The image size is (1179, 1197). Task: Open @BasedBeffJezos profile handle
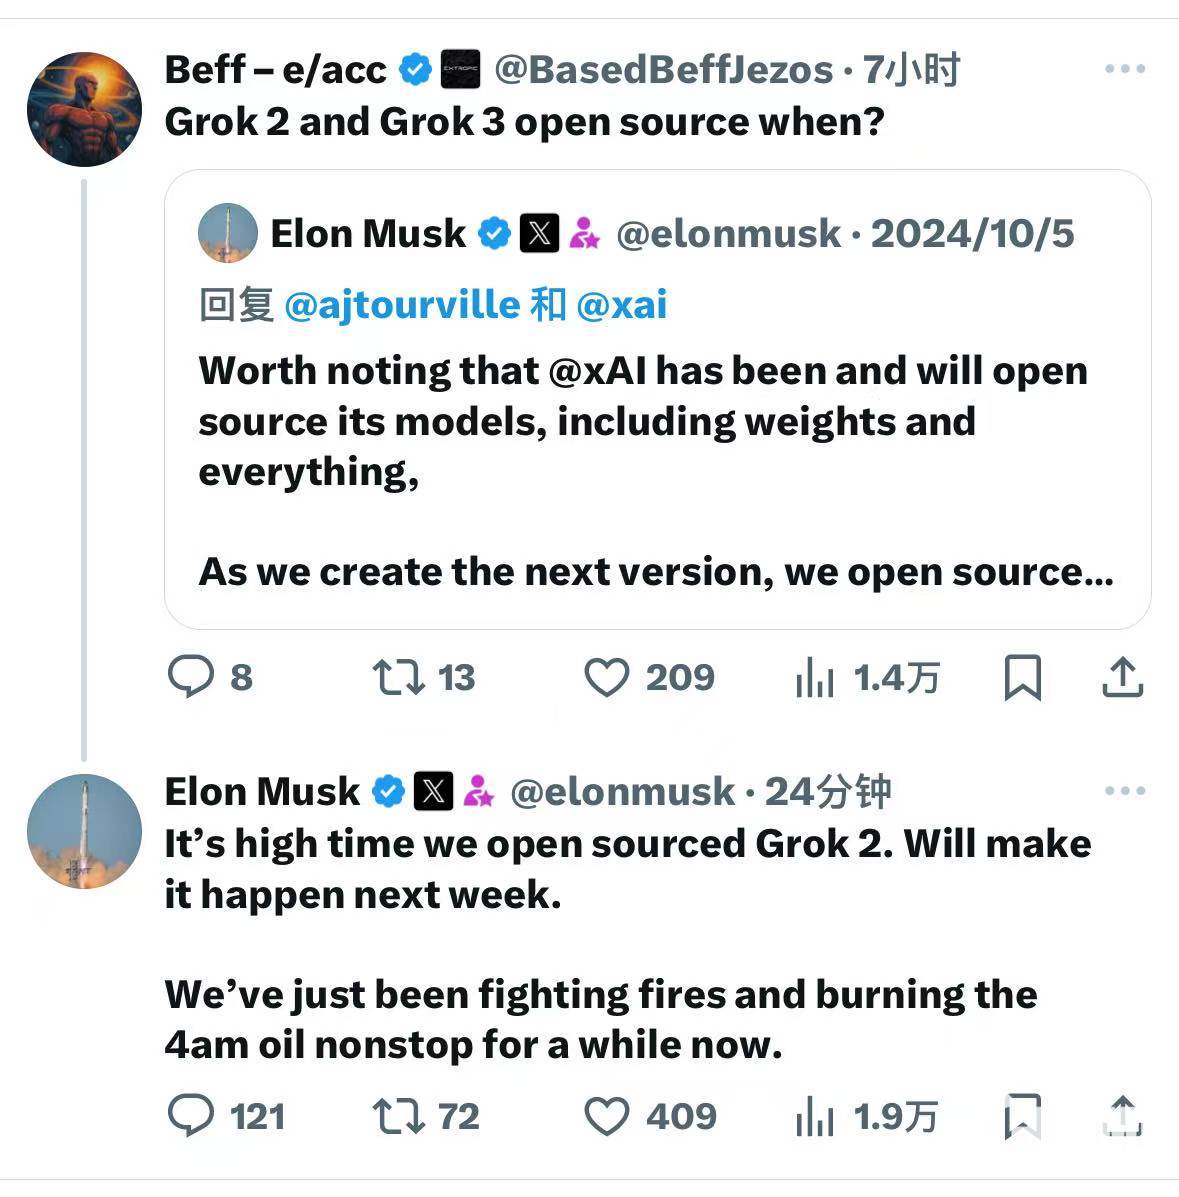(x=663, y=70)
